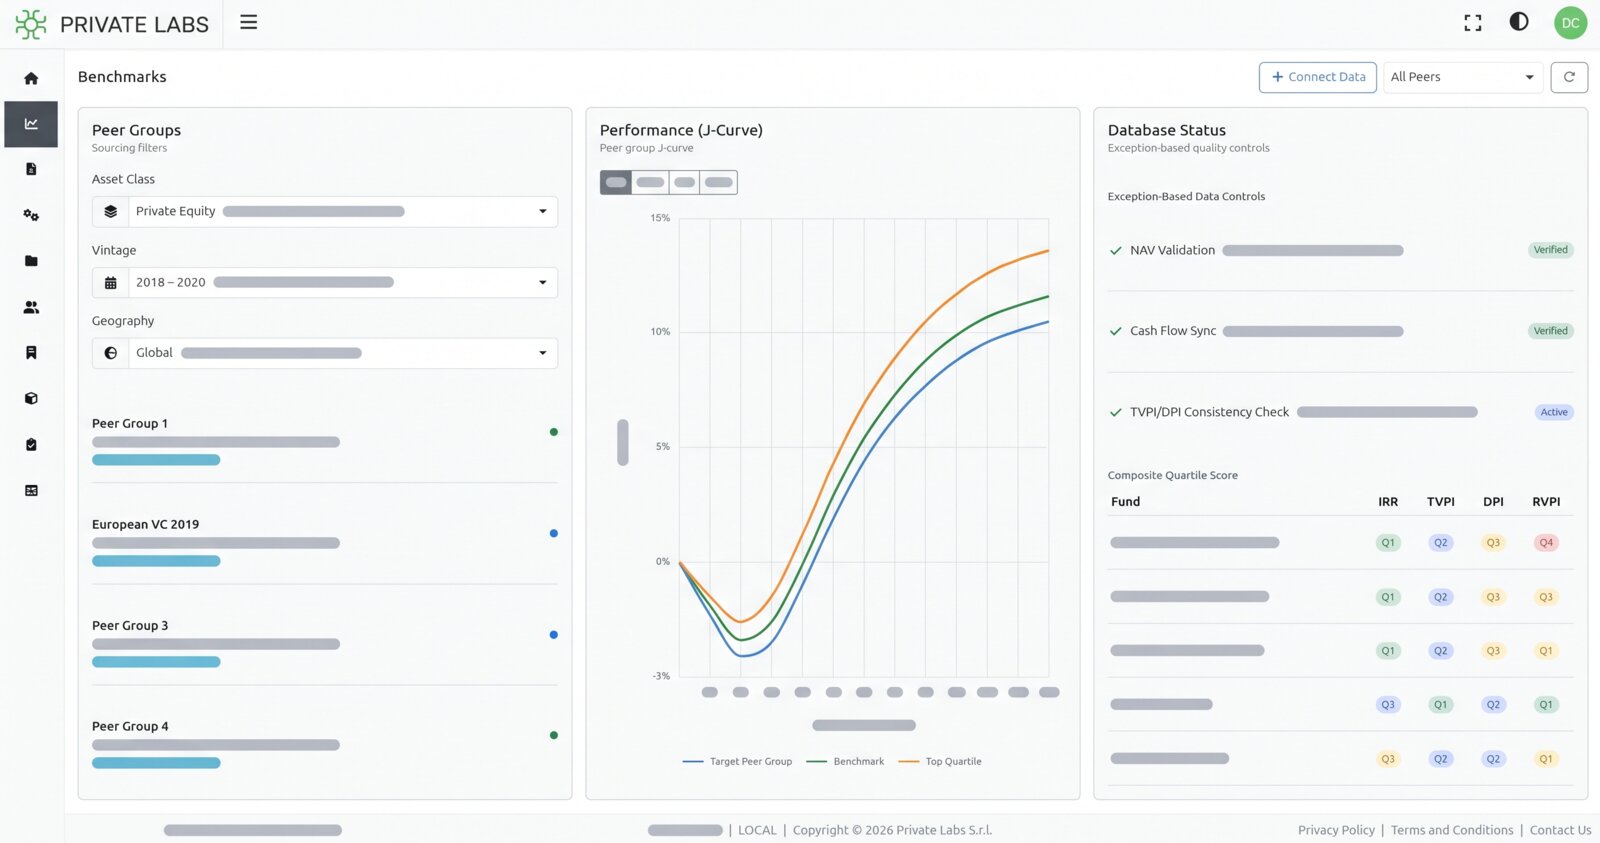1600x843 pixels.
Task: Open the Contact Us footer link
Action: (x=1560, y=830)
